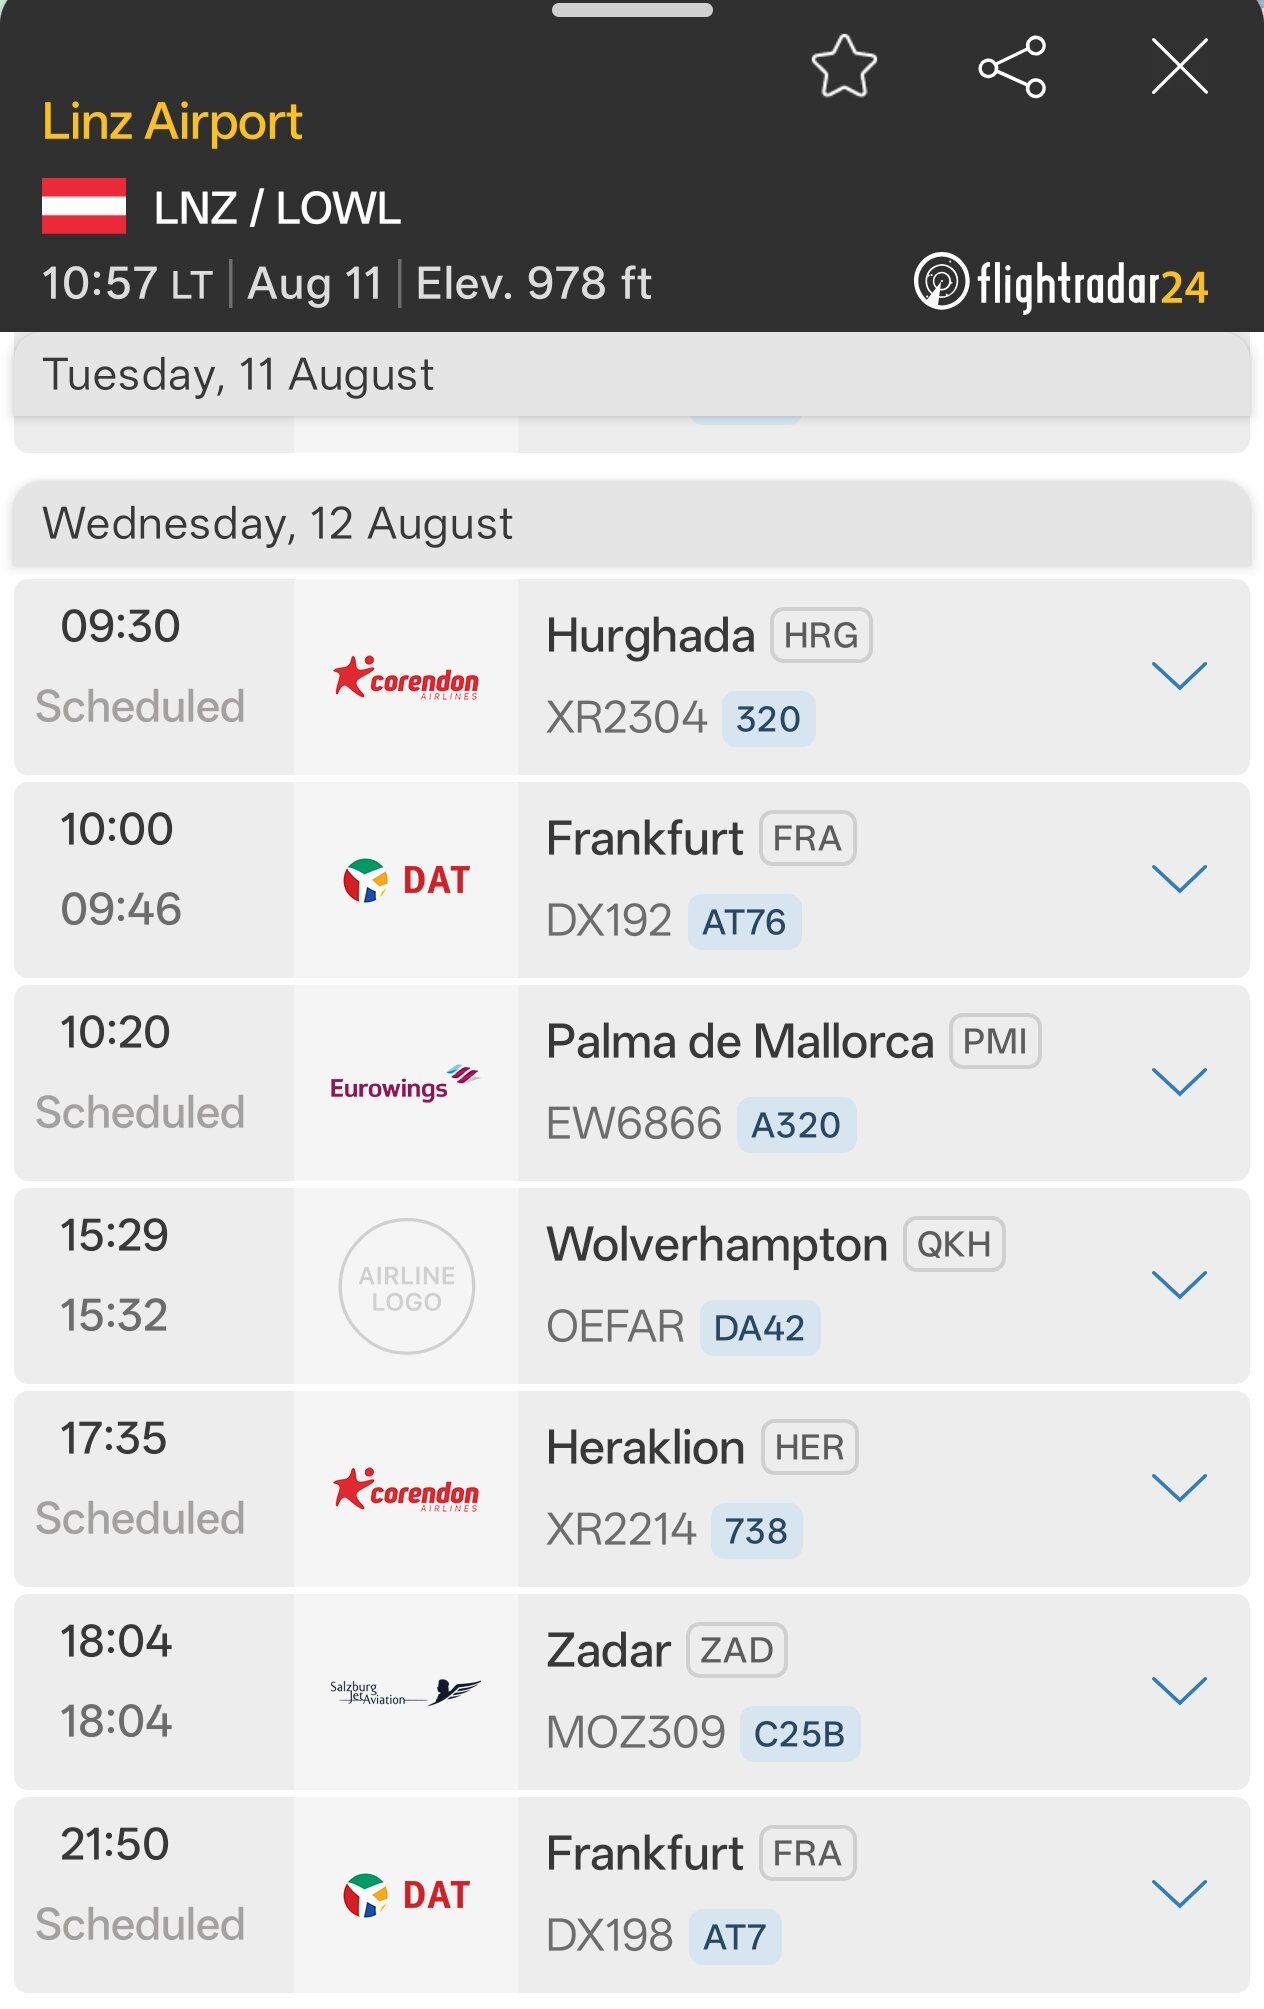This screenshot has width=1264, height=2009.
Task: Expand Zadar MOZ309 flight chevron
Action: (x=1180, y=1691)
